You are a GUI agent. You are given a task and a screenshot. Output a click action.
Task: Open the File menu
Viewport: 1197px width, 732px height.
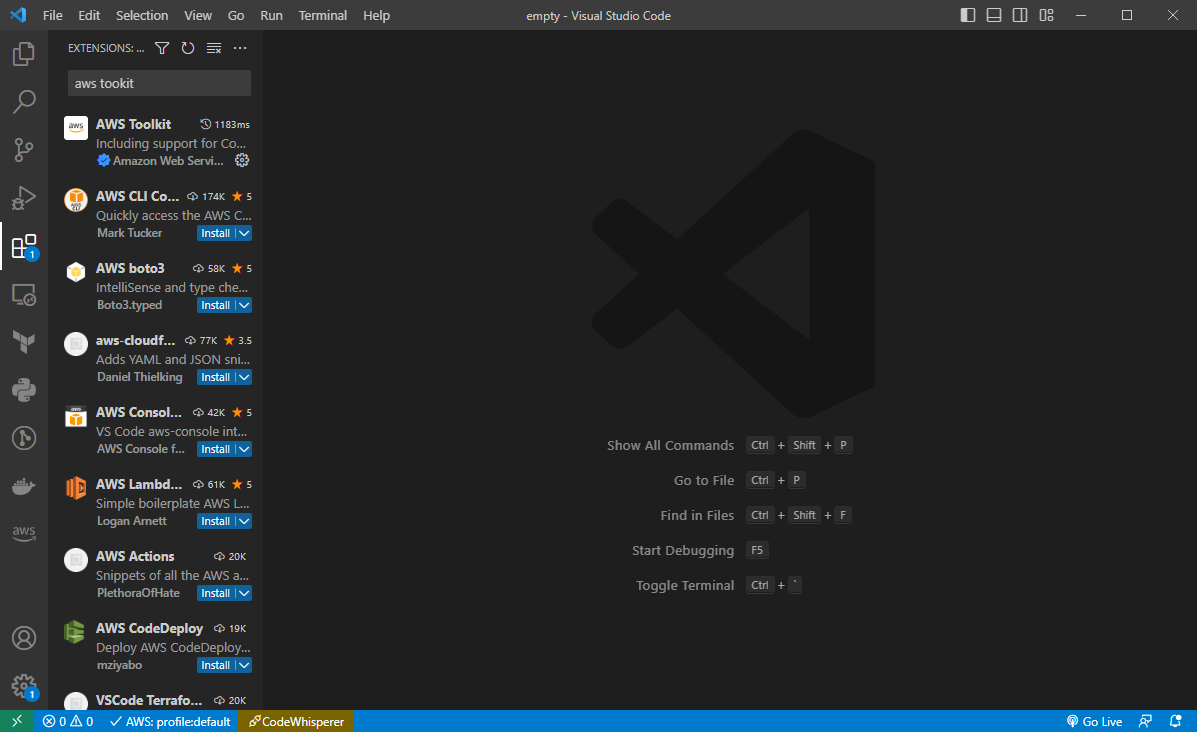coord(53,15)
